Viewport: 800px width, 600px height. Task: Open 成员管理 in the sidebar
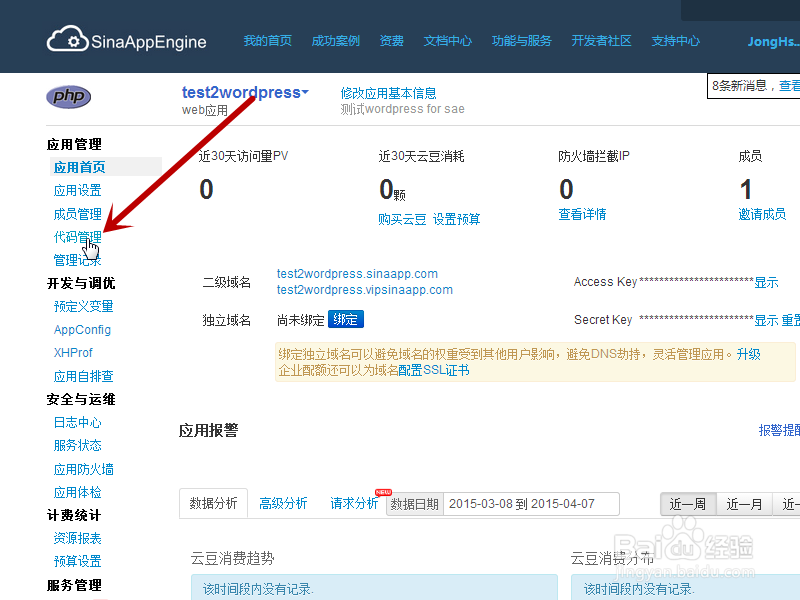pyautogui.click(x=78, y=214)
